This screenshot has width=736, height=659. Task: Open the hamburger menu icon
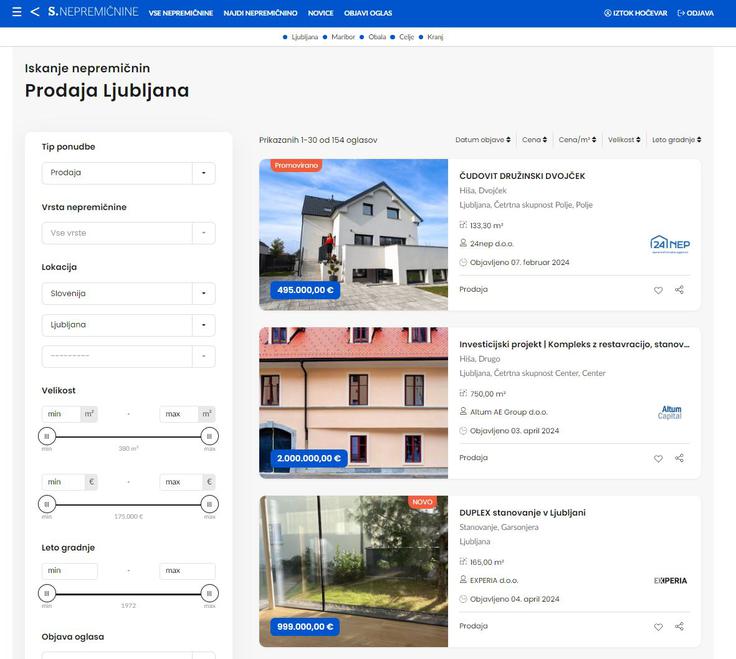click(16, 12)
